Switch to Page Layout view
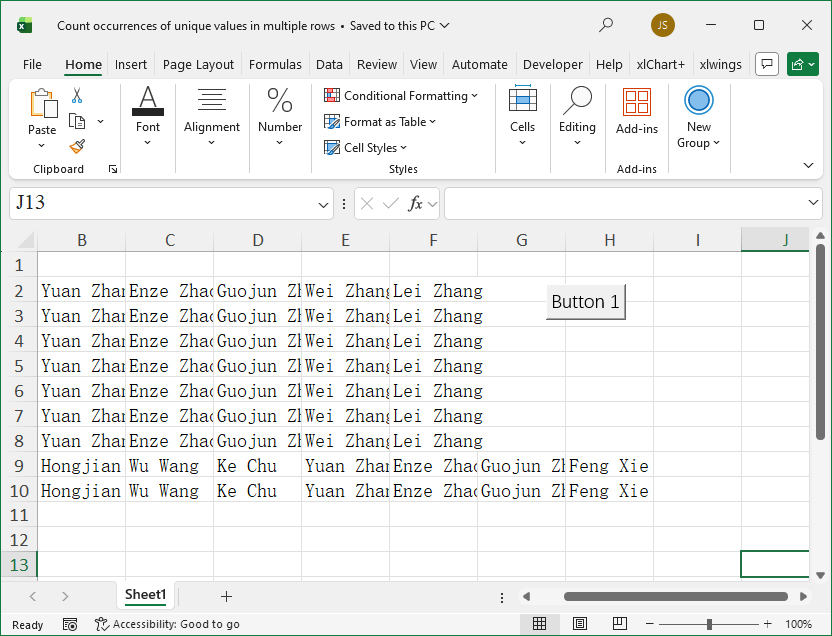Viewport: 832px width, 636px height. pyautogui.click(x=579, y=624)
